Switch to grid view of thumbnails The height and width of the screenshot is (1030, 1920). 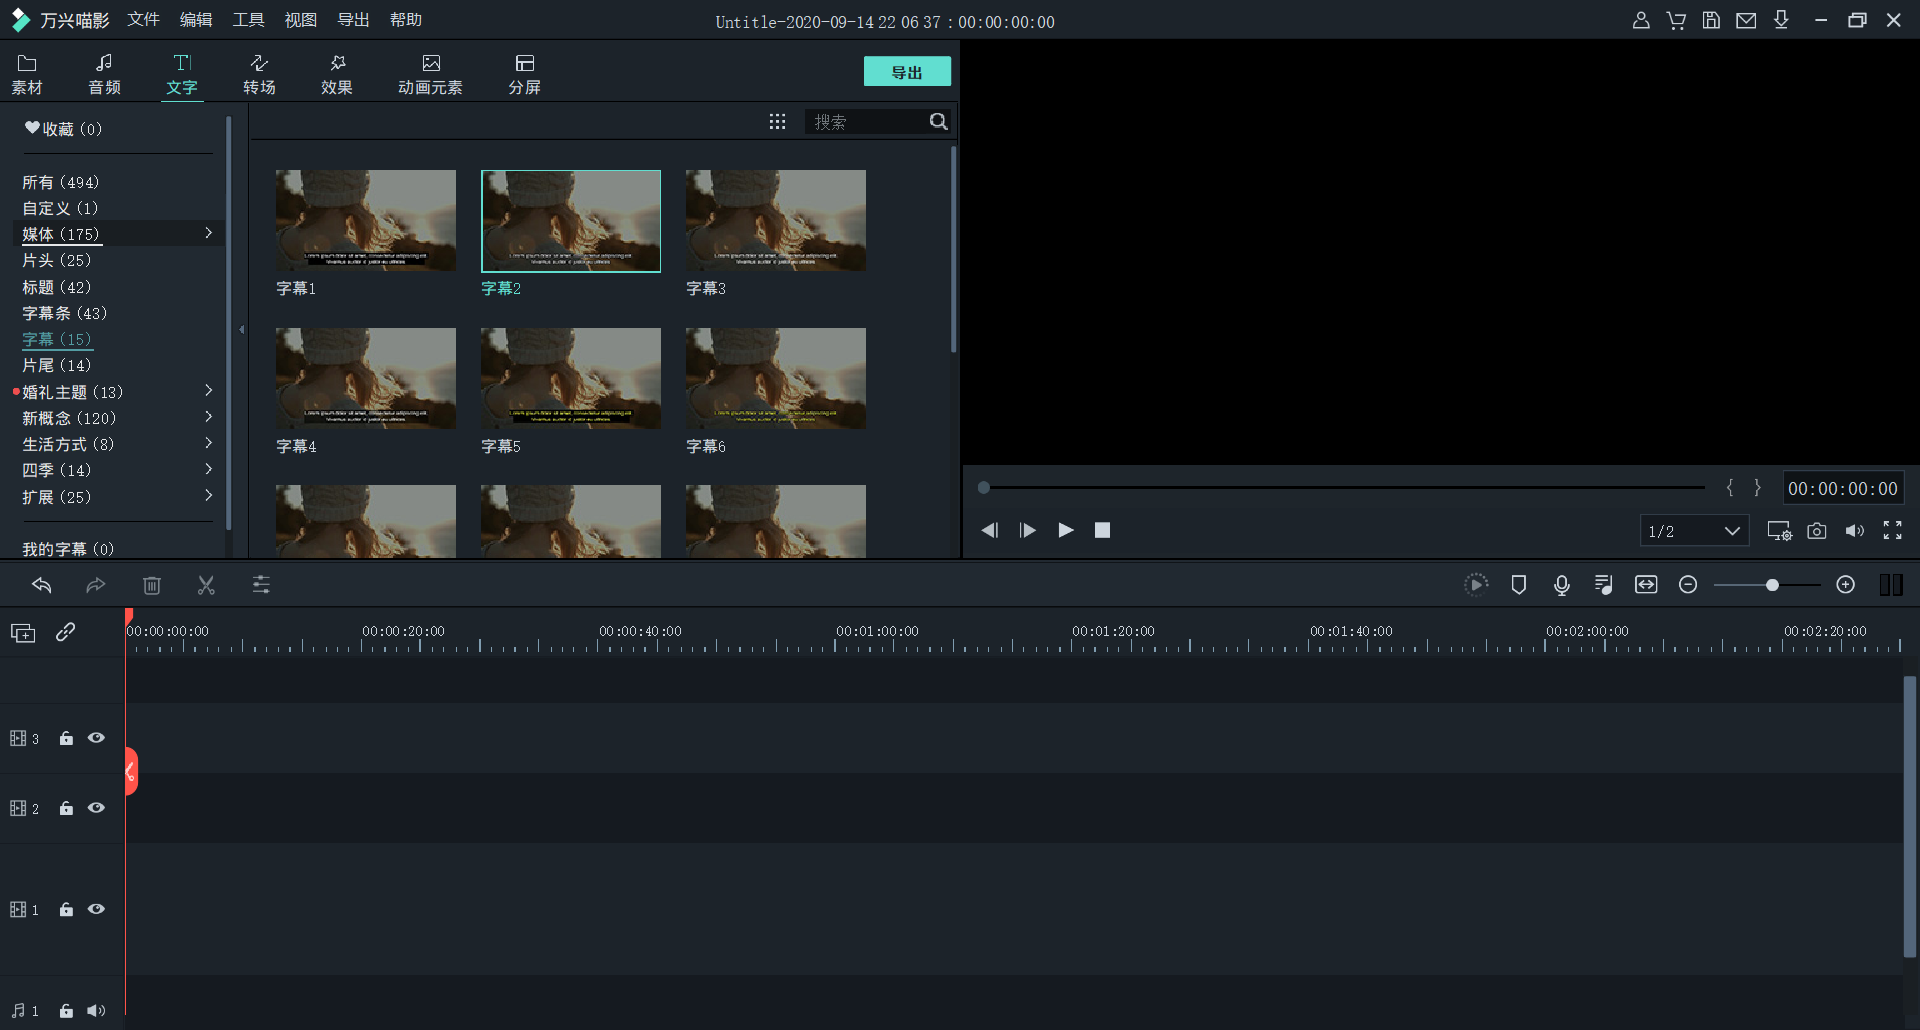pos(777,122)
